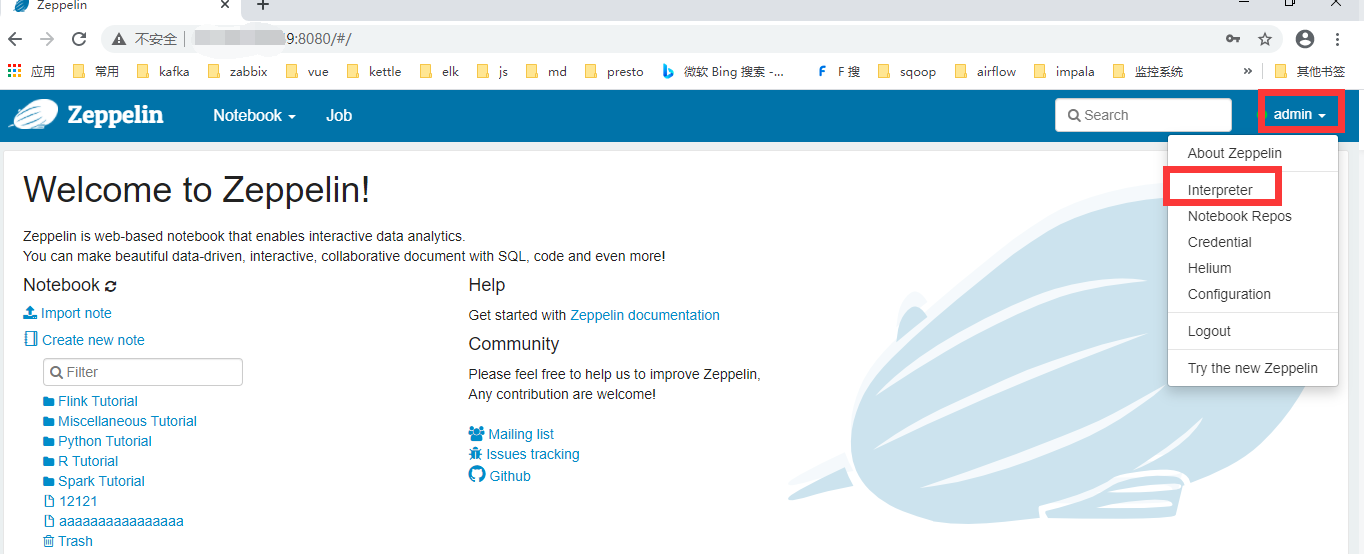Bookmark this page with star icon
Screen dimensions: 1364x554
1265,39
